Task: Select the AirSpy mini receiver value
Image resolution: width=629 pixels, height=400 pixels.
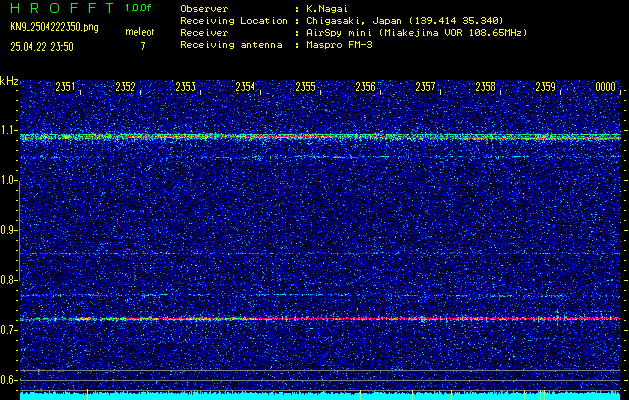Action: click(416, 33)
